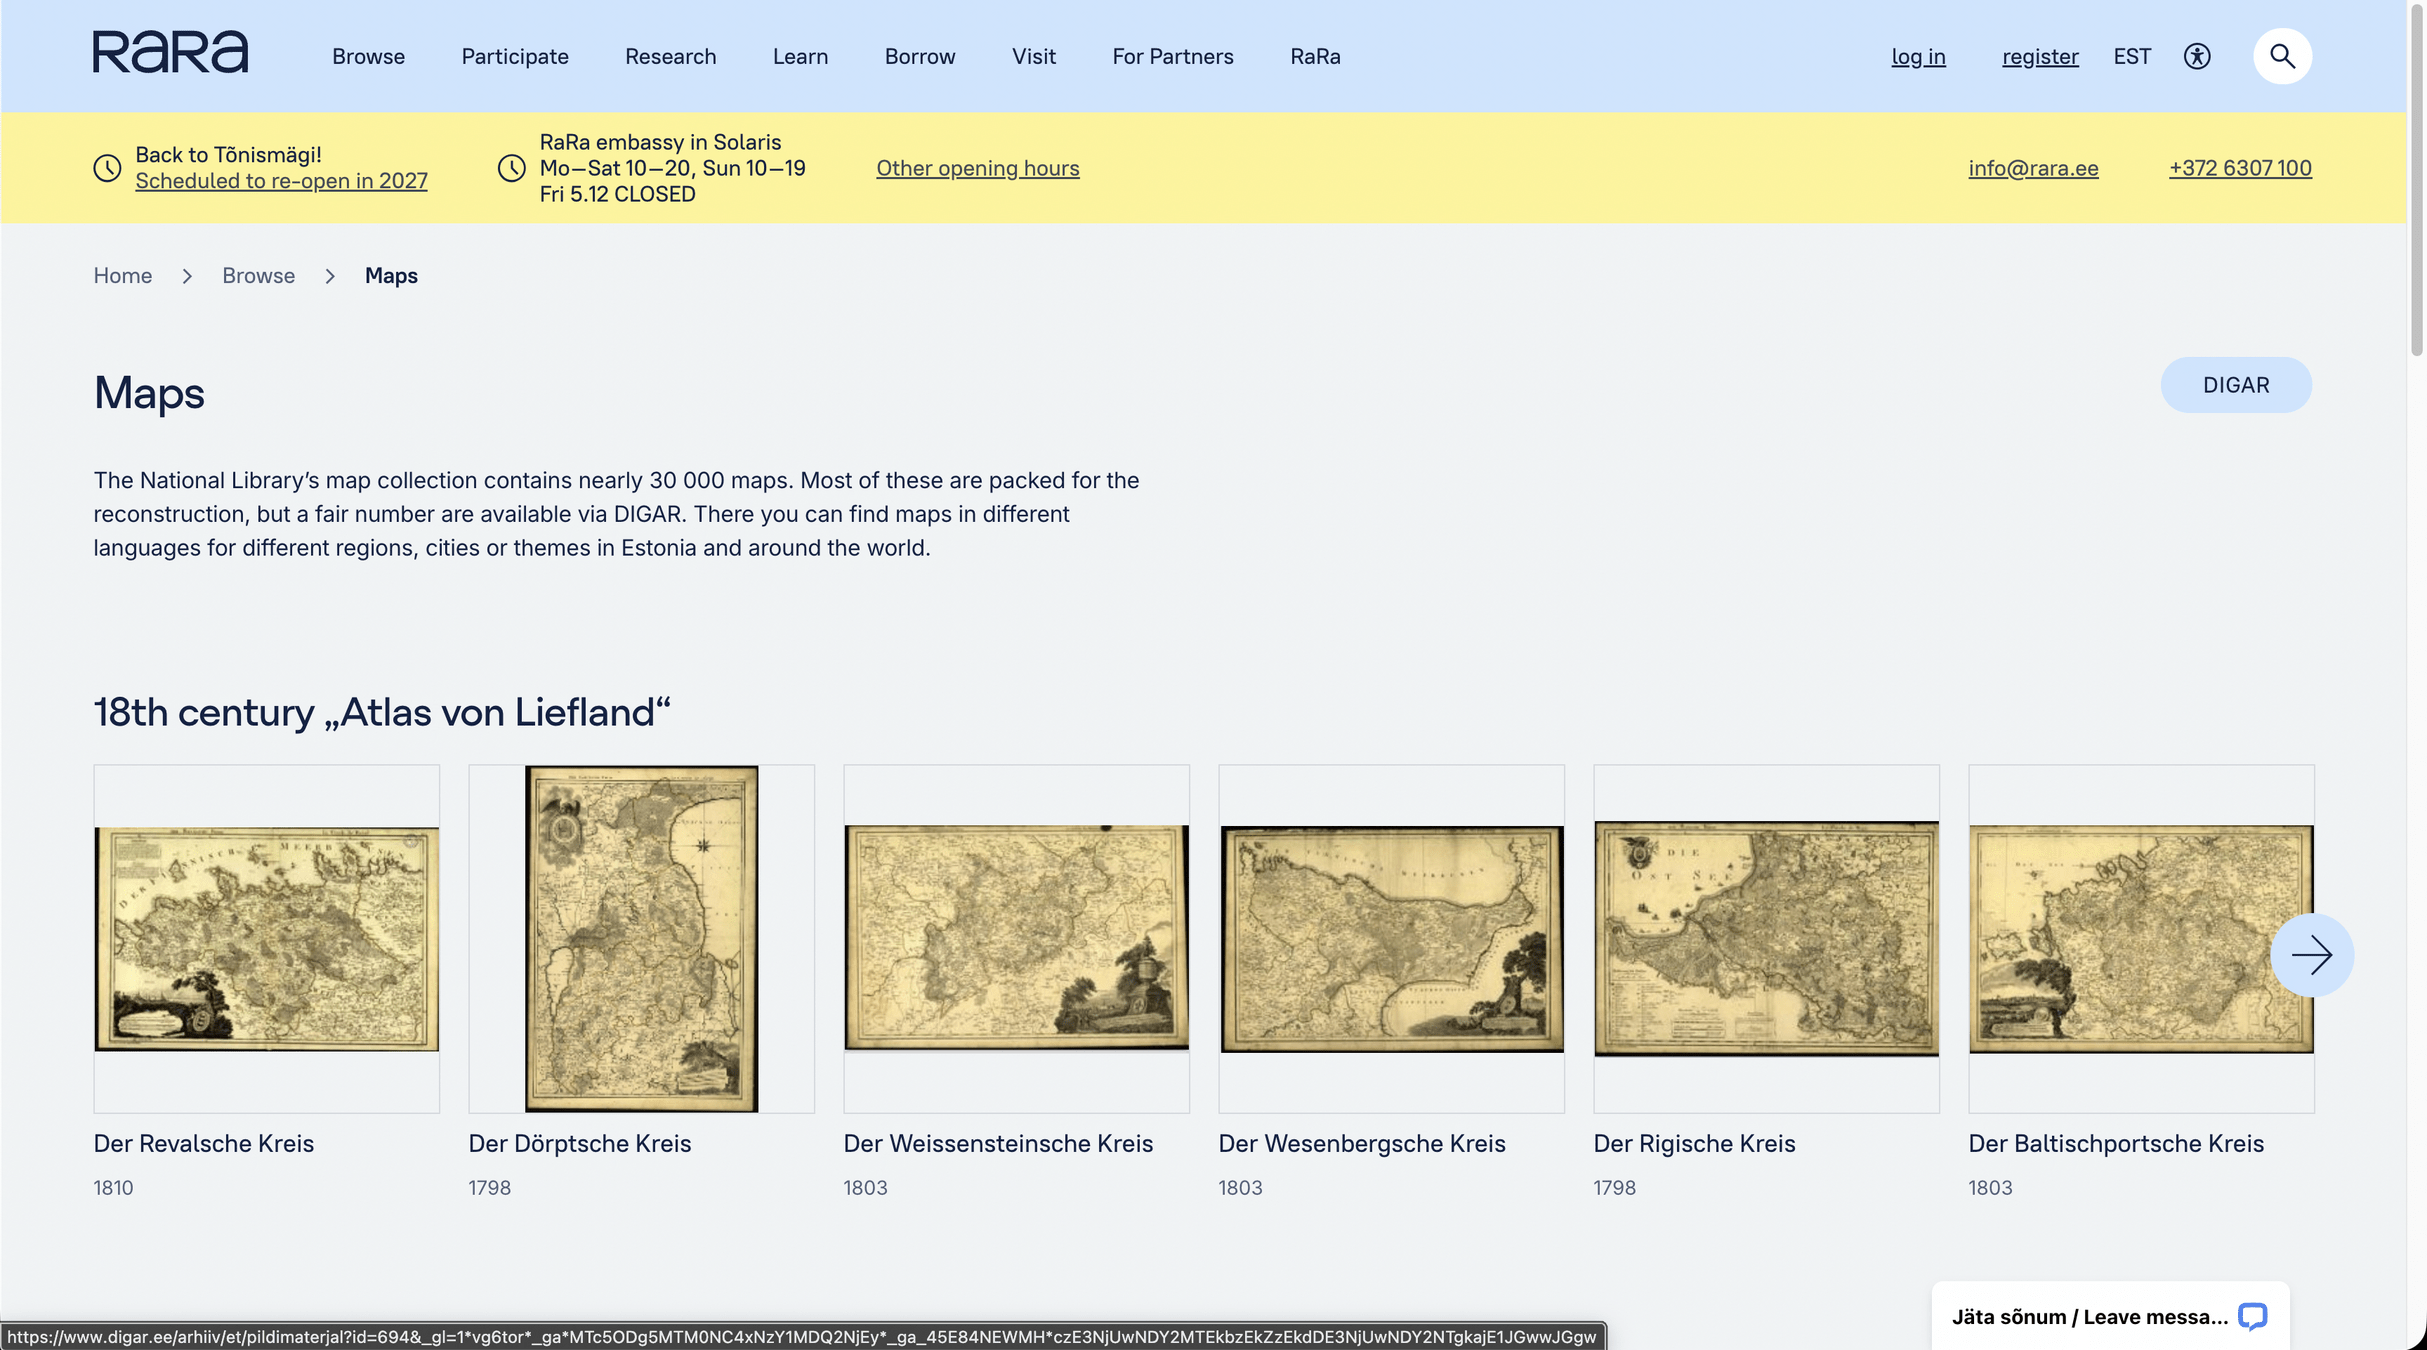2427x1350 pixels.
Task: Go to the Home breadcrumb
Action: pos(122,276)
